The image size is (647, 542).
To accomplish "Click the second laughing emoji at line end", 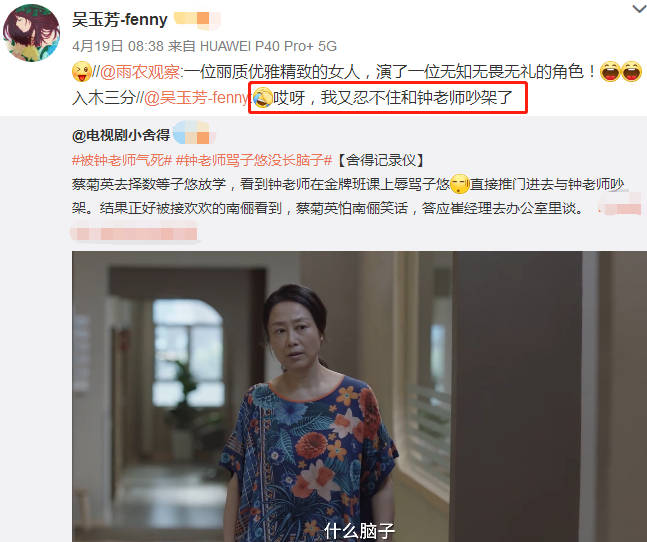I will [631, 71].
